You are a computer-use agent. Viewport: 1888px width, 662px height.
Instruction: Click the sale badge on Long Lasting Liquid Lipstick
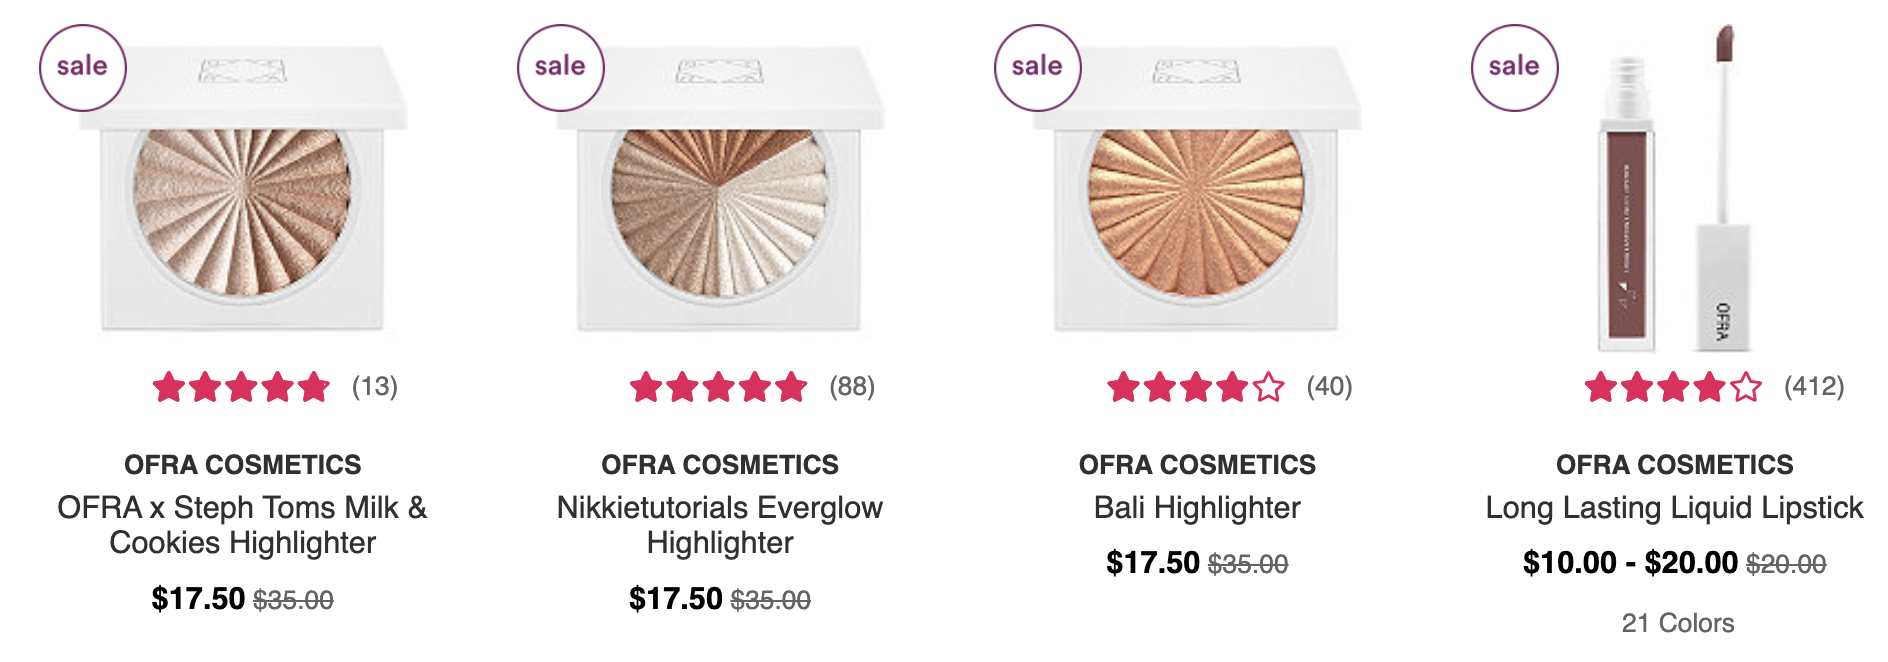(1514, 67)
